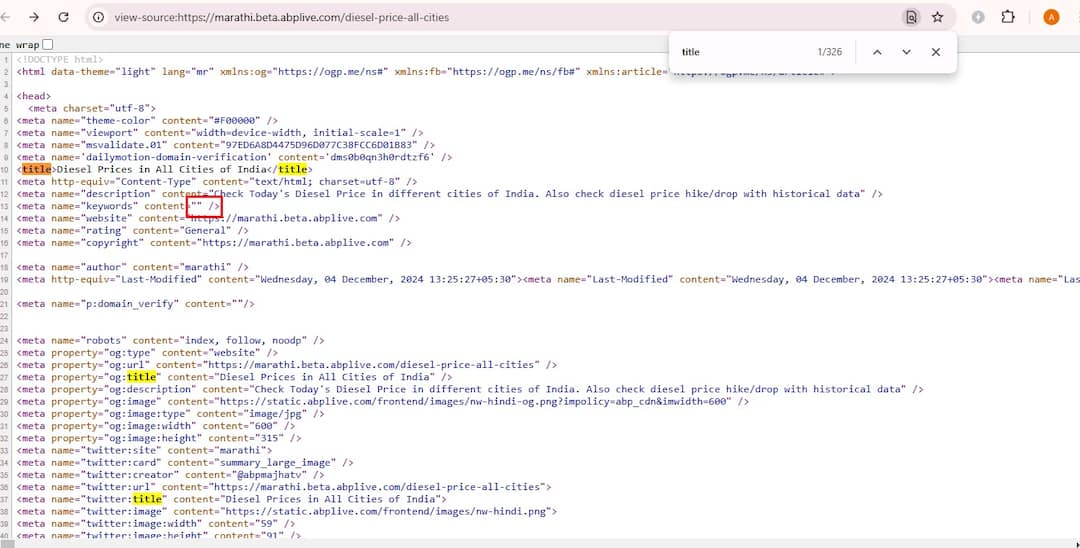Click the meta name "copyright" line
Image resolution: width=1080 pixels, height=548 pixels.
[214, 243]
